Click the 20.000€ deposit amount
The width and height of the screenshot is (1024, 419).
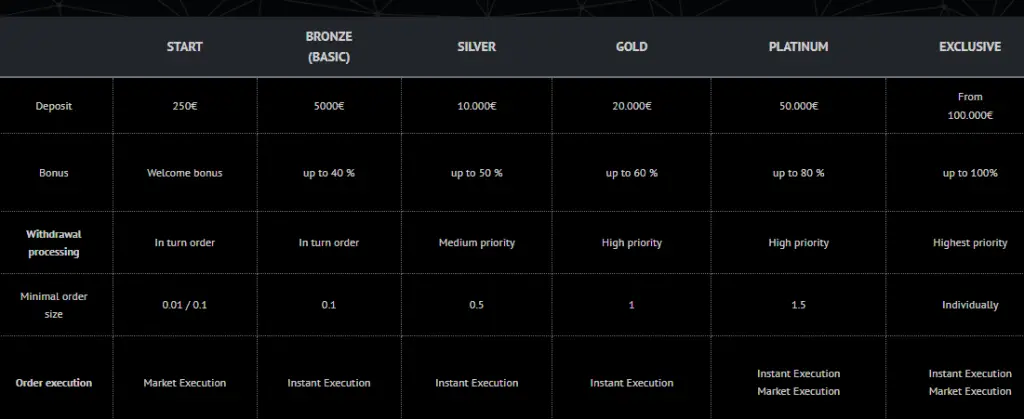click(631, 105)
